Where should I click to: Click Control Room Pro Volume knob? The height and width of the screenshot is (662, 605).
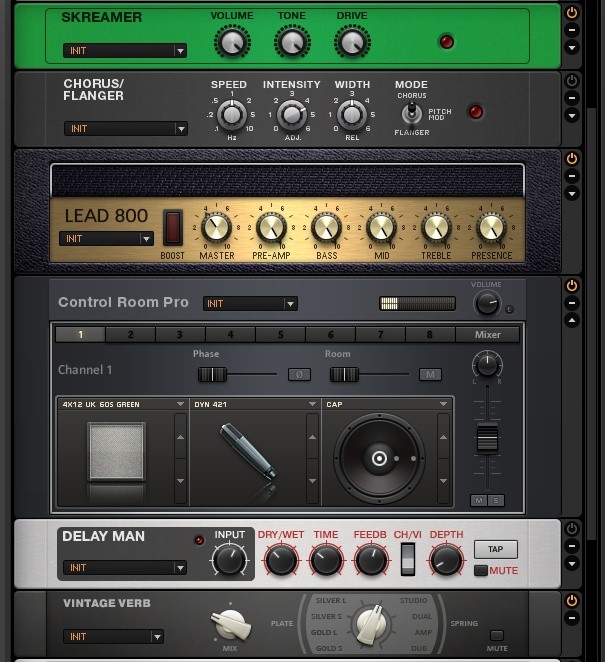click(487, 304)
